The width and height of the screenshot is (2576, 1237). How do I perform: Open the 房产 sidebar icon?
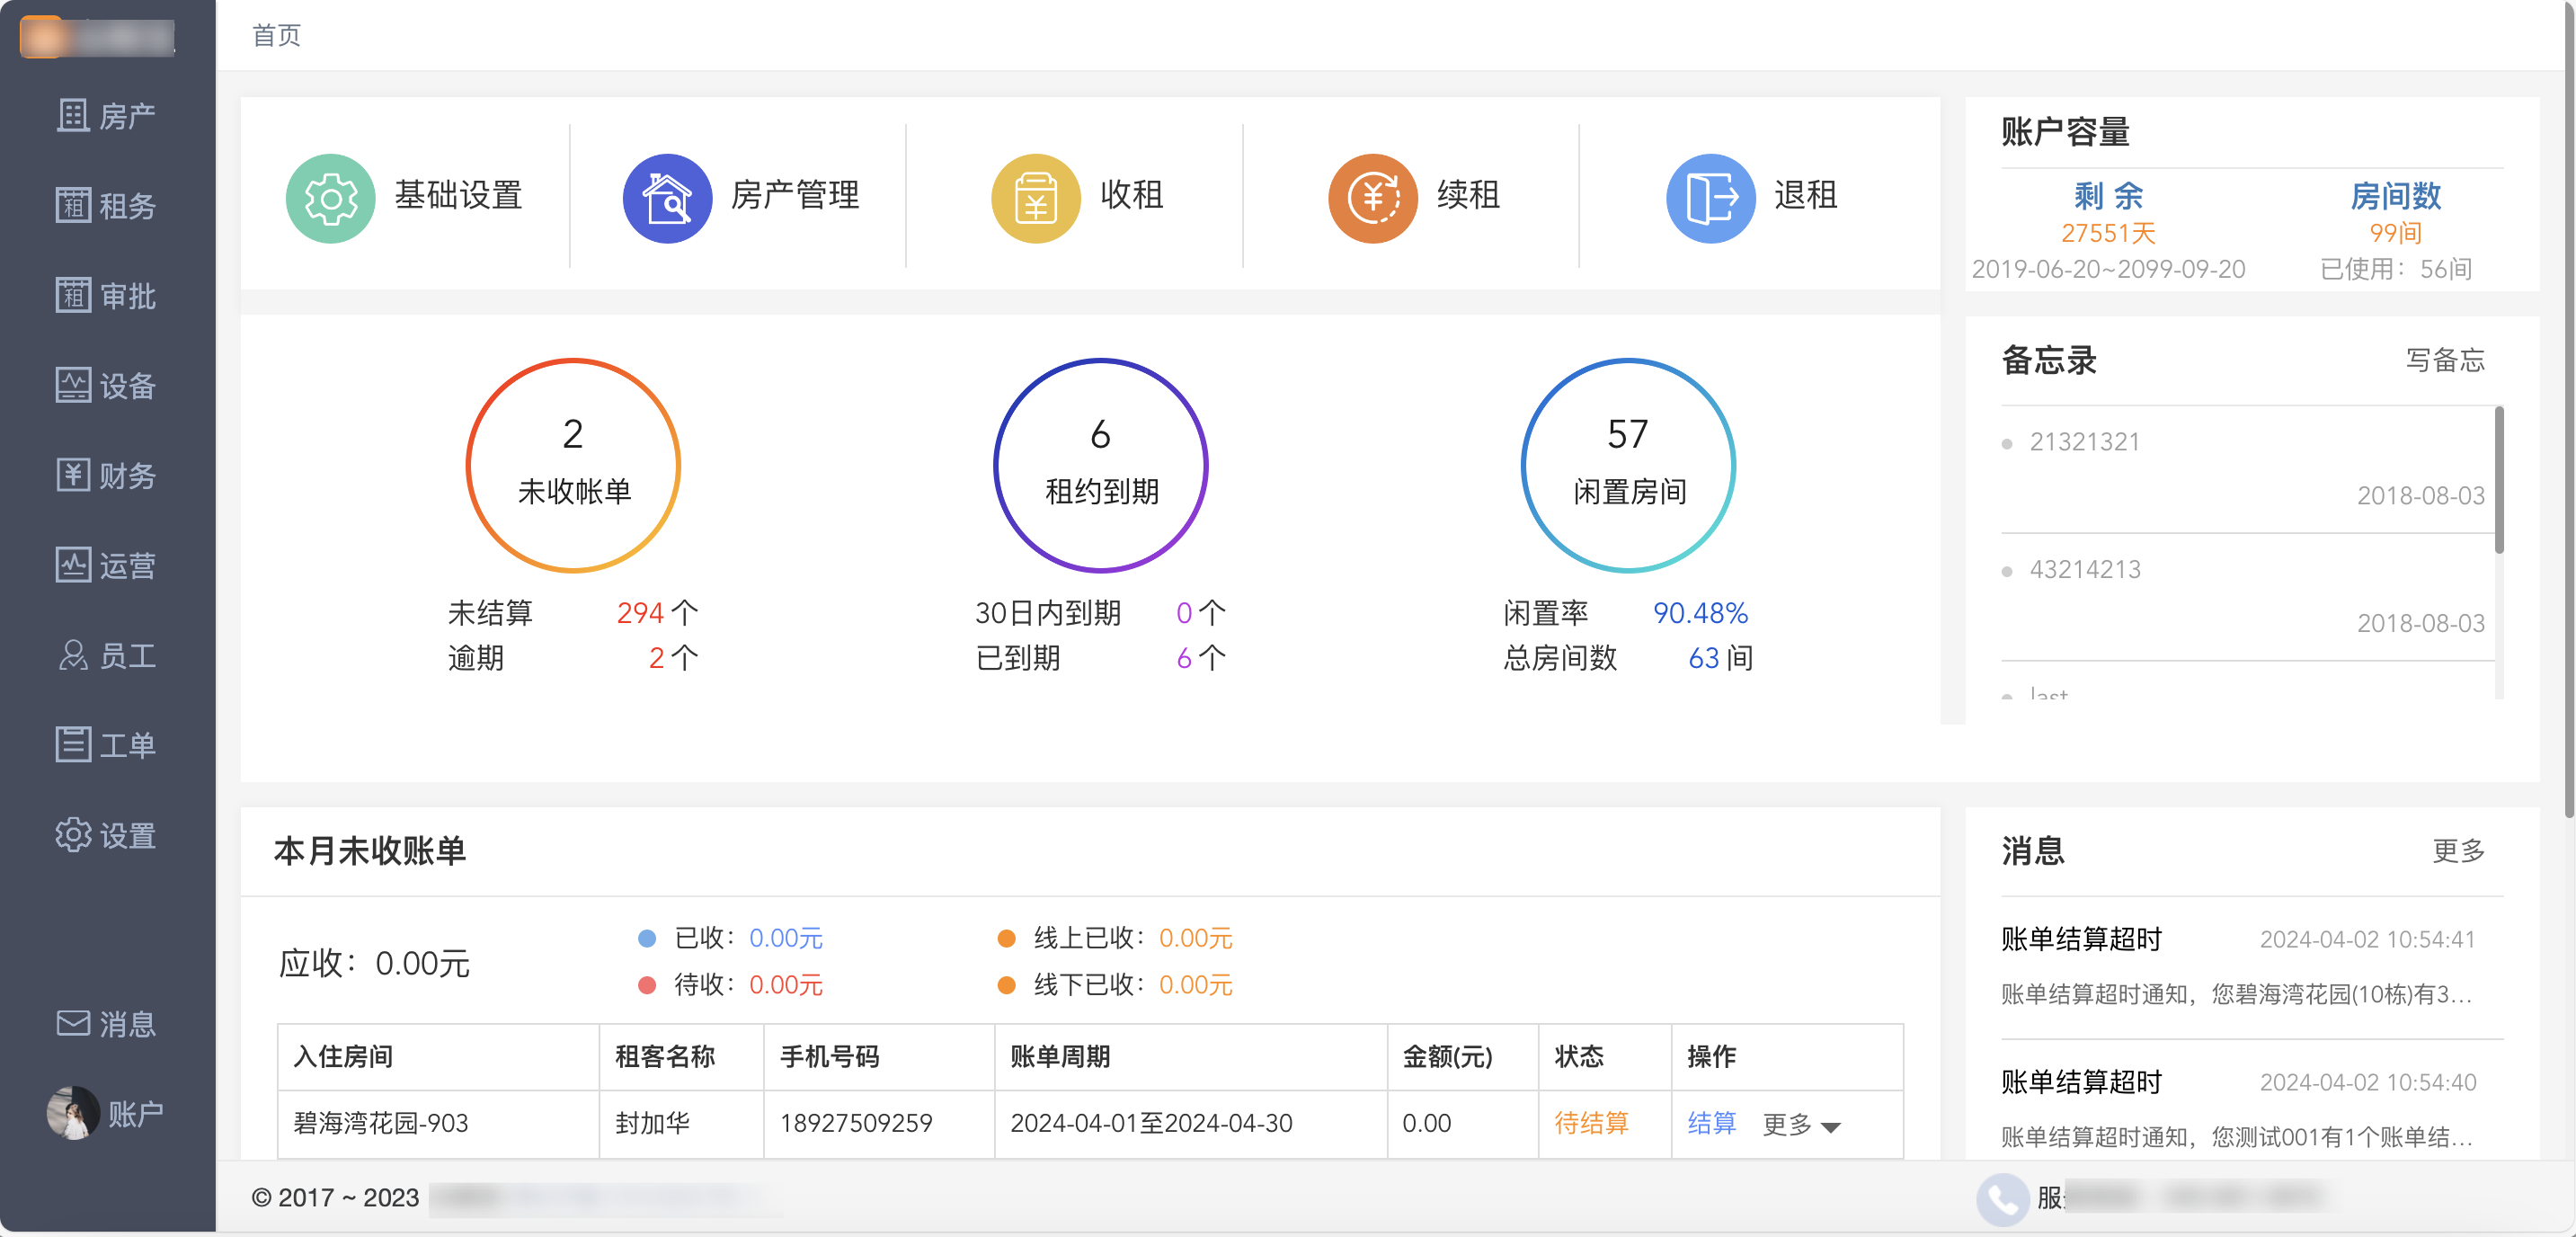(73, 116)
